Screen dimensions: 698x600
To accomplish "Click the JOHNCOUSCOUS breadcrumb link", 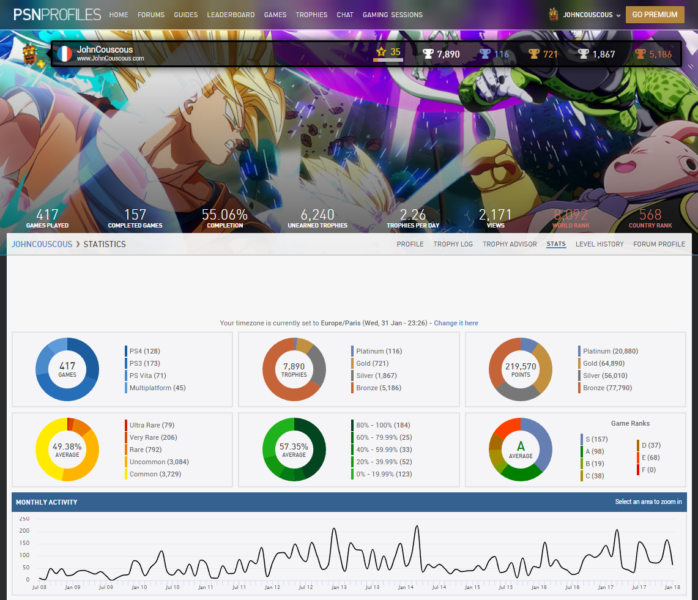I will [42, 244].
